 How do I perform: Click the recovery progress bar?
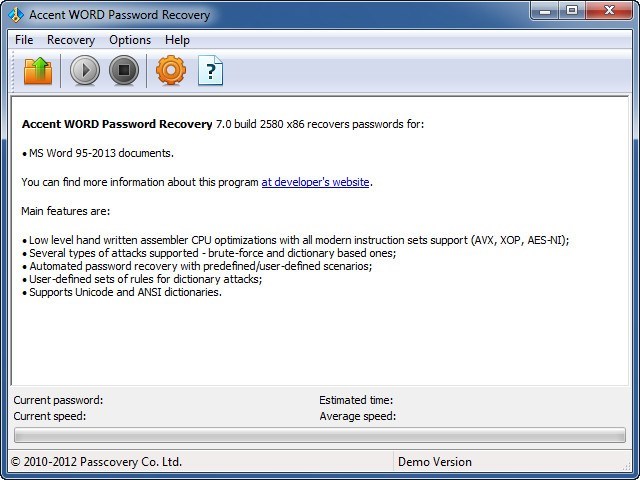point(320,435)
